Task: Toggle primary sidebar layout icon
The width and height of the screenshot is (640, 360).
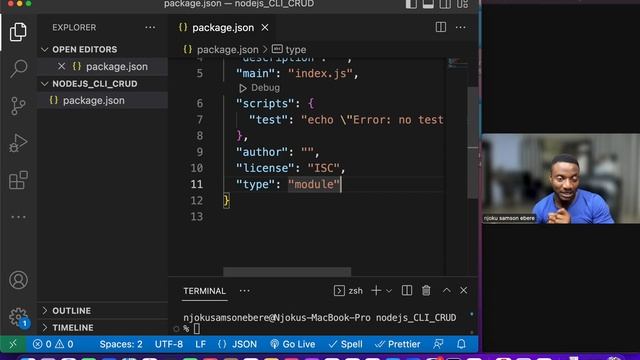Action: pyautogui.click(x=411, y=4)
